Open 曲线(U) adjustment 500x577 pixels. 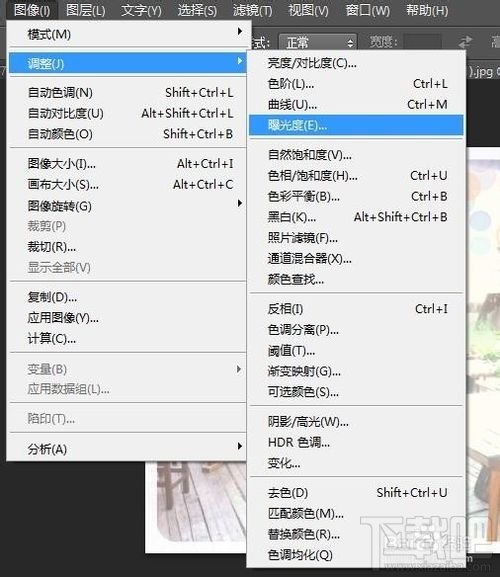(356, 105)
